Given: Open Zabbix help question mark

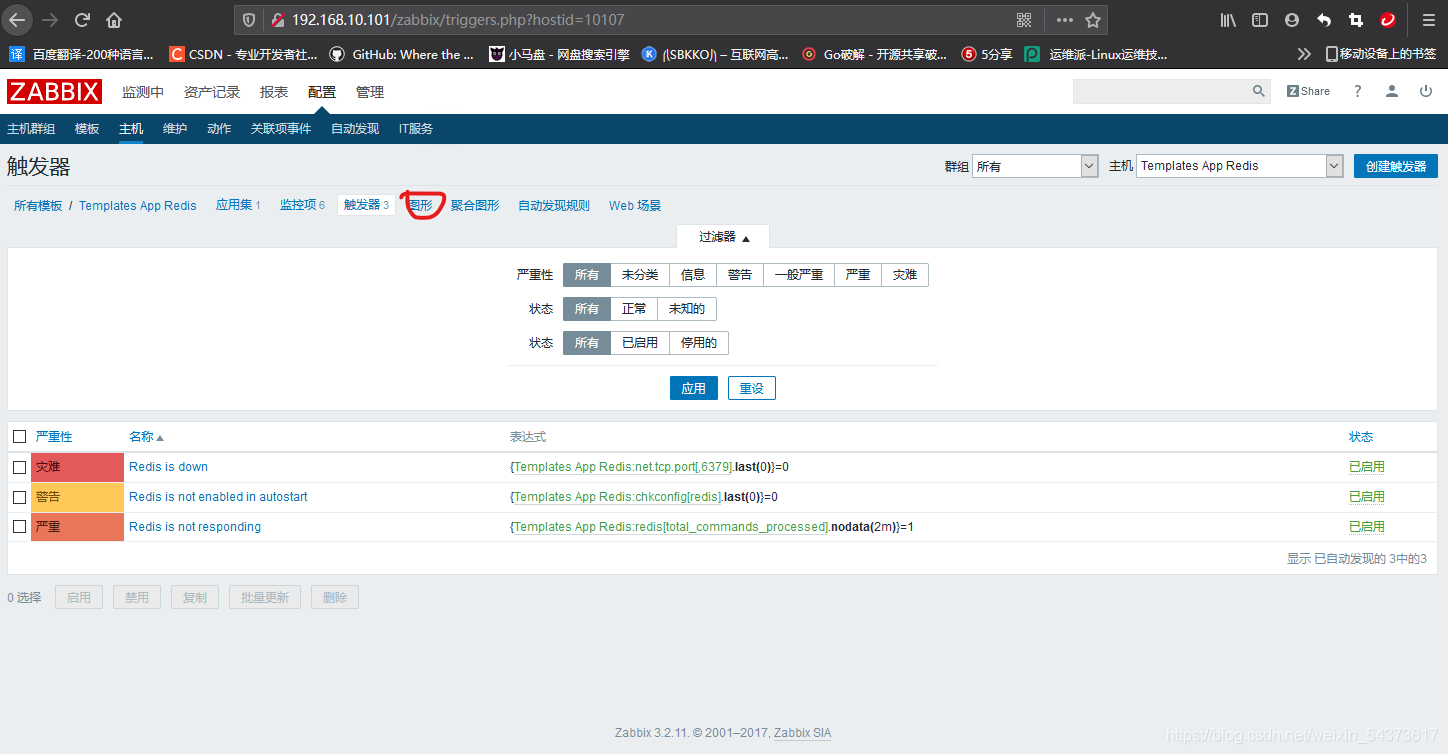Looking at the screenshot, I should click(1357, 91).
